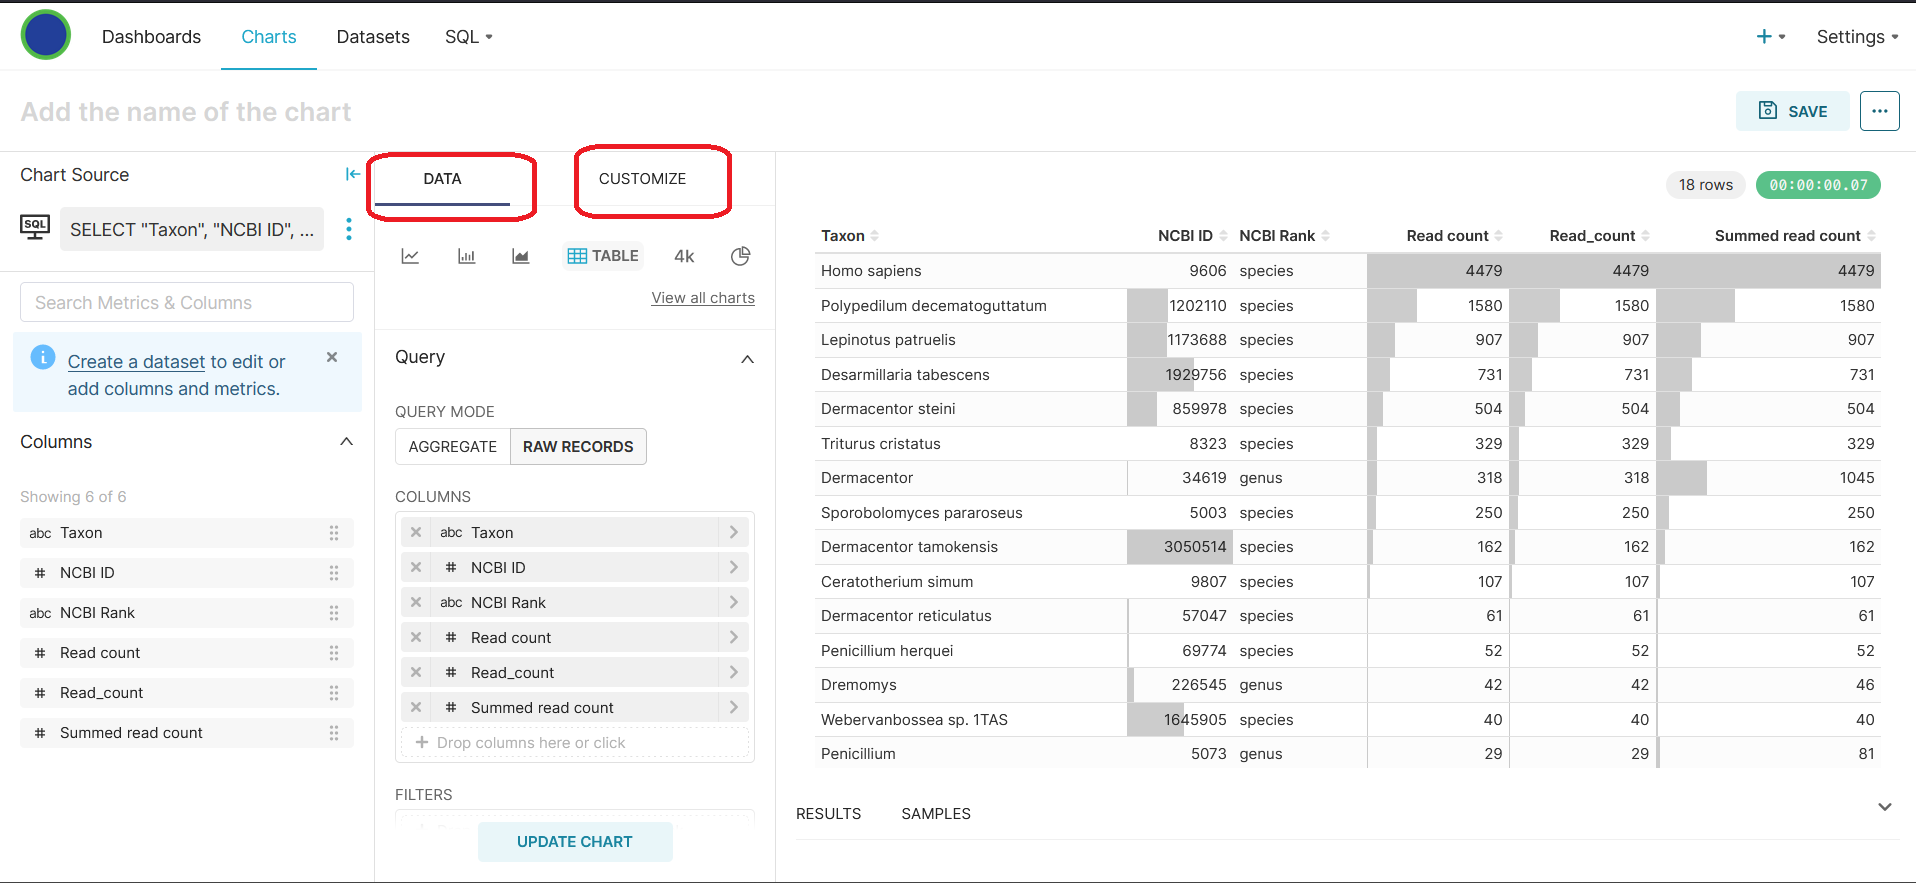Click UPDATE CHART button
Image resolution: width=1916 pixels, height=883 pixels.
[575, 842]
